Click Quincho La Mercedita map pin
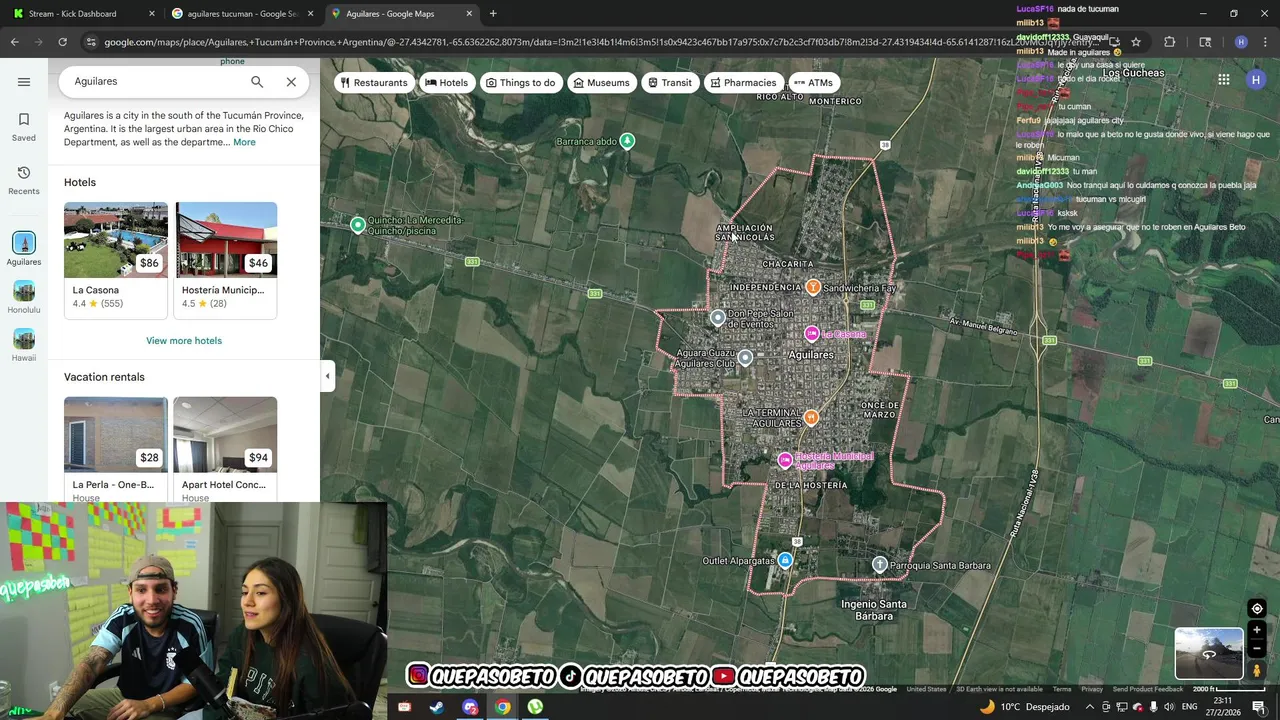 [x=358, y=225]
